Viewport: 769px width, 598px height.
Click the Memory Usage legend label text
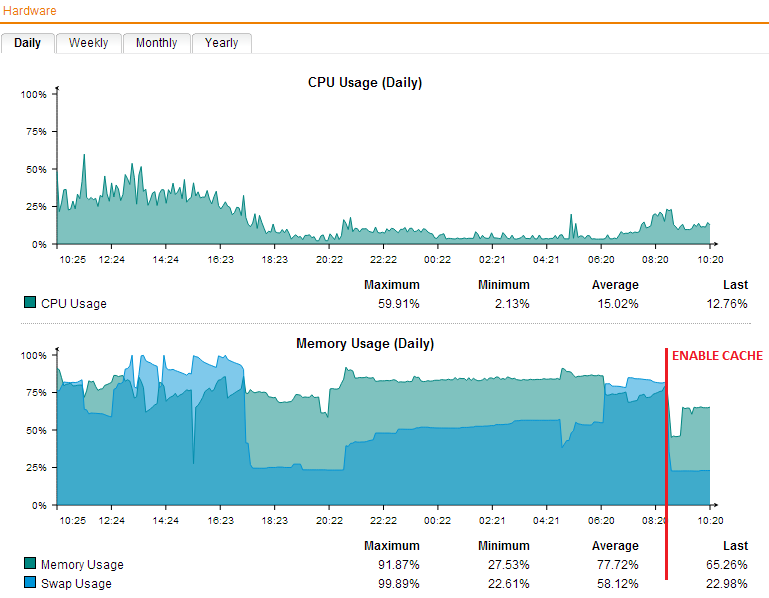[x=82, y=566]
